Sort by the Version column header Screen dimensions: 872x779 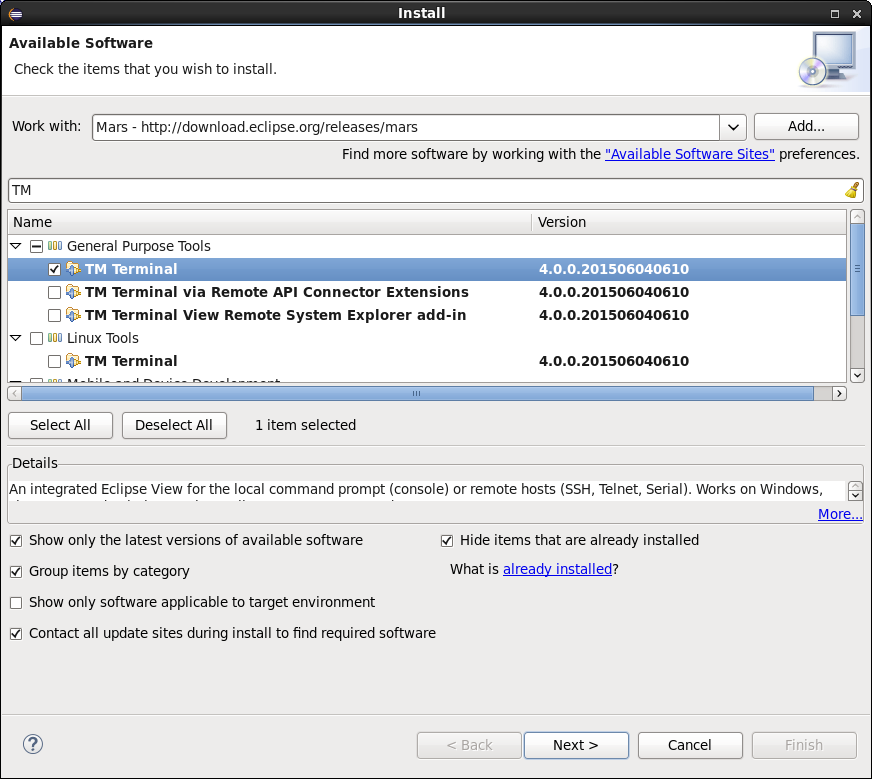[689, 222]
